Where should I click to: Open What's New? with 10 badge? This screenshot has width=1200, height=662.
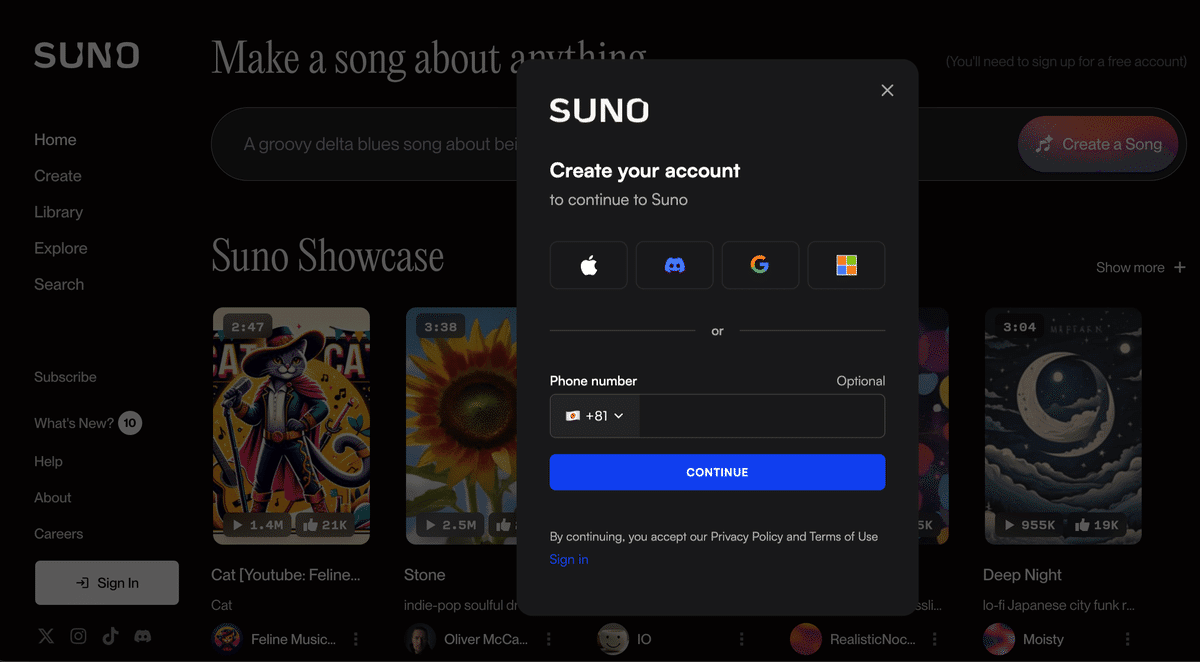pos(88,423)
